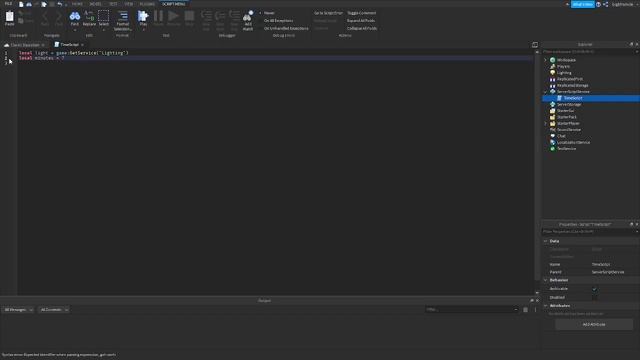The height and width of the screenshot is (360, 640).
Task: Switch to the HOME ribbon tab
Action: coord(77,4)
